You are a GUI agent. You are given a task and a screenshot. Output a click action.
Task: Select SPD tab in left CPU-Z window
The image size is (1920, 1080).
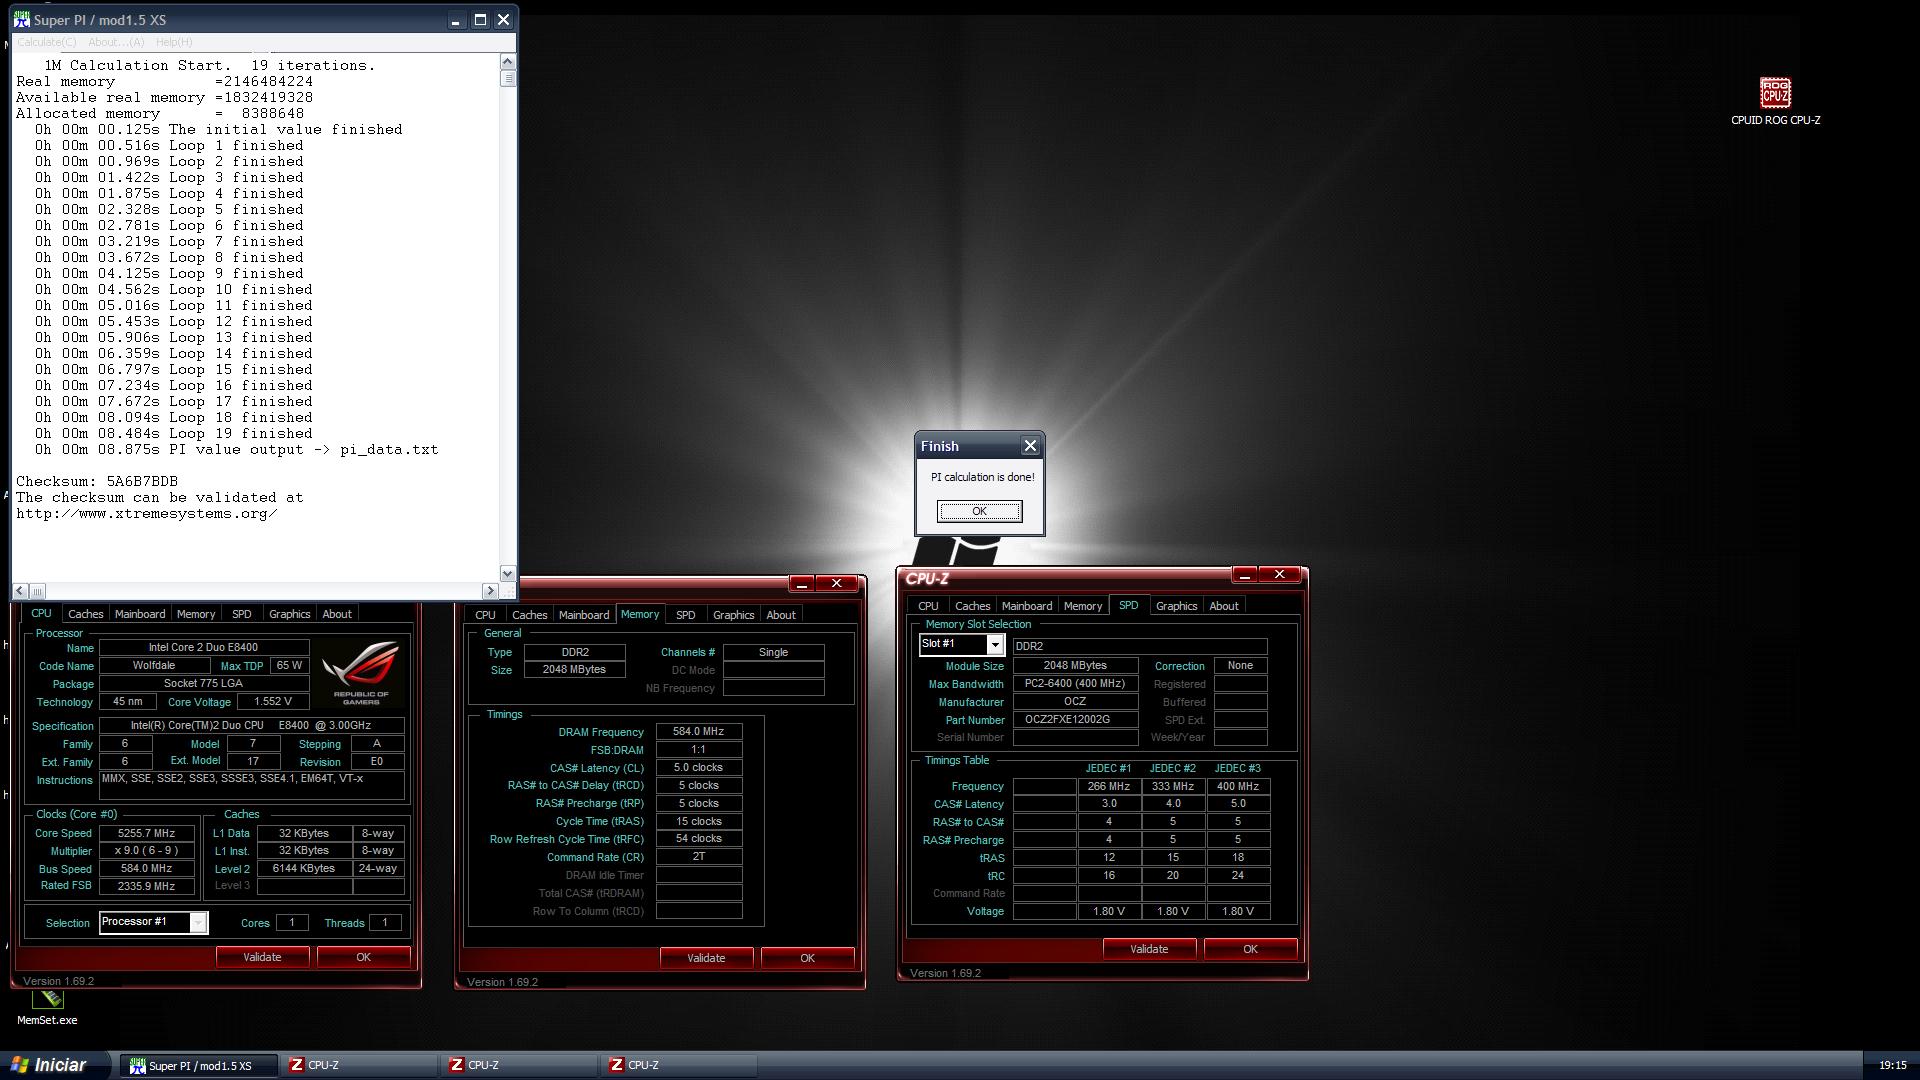[242, 614]
